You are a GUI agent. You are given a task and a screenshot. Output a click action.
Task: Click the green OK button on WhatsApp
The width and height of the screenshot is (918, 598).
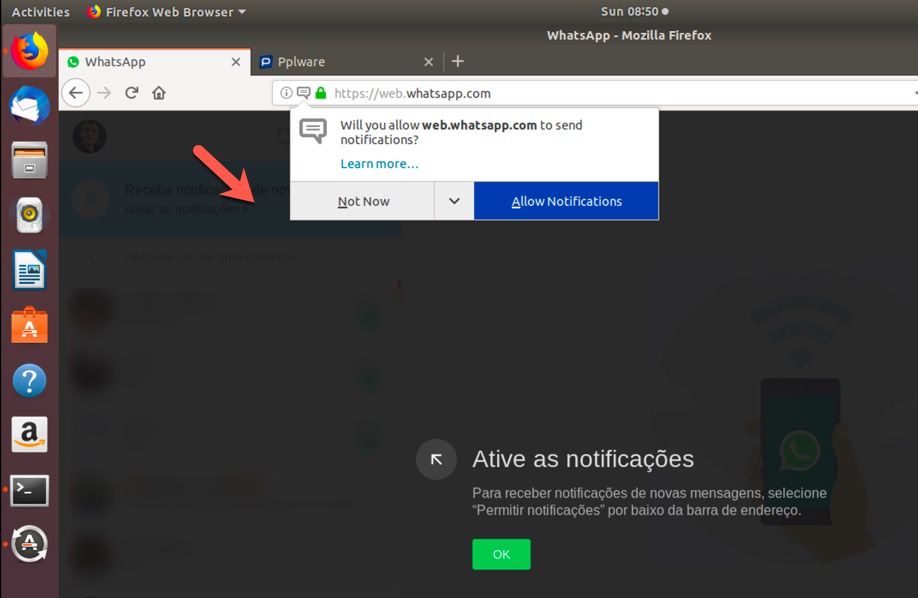tap(501, 554)
